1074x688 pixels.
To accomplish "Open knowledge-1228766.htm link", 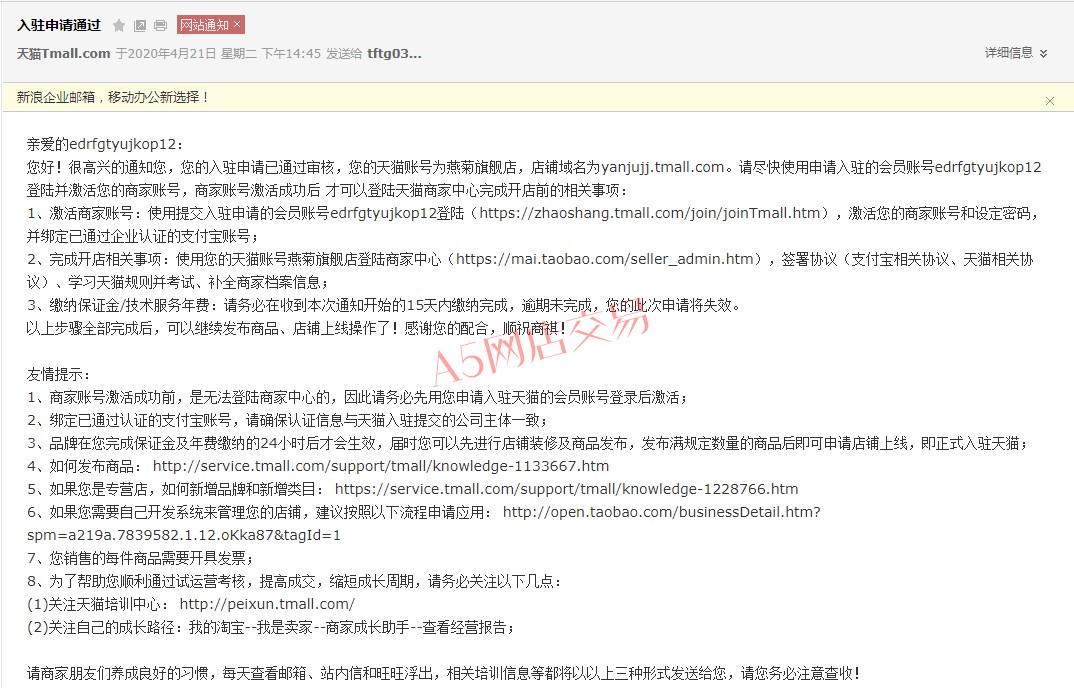I will click(x=566, y=489).
